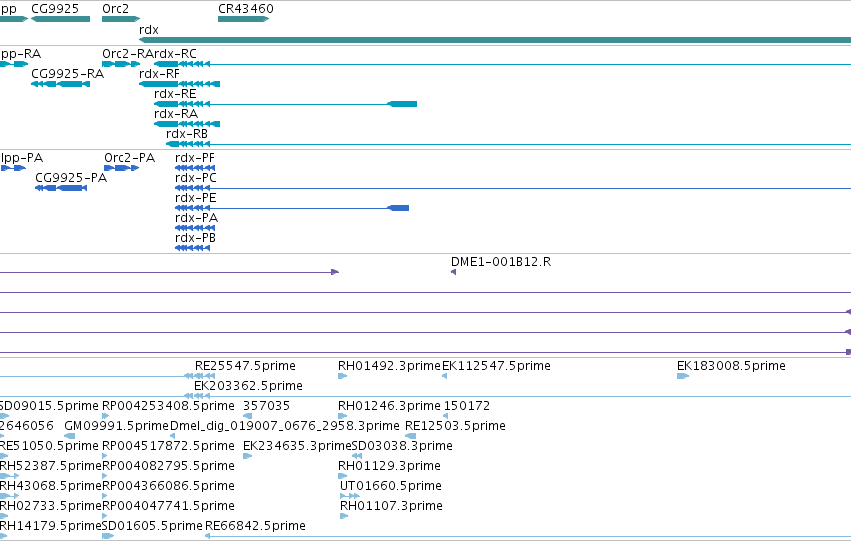Viewport: 851px width, 541px height.
Task: Select the CG9925-RA transcript
Action: click(60, 84)
